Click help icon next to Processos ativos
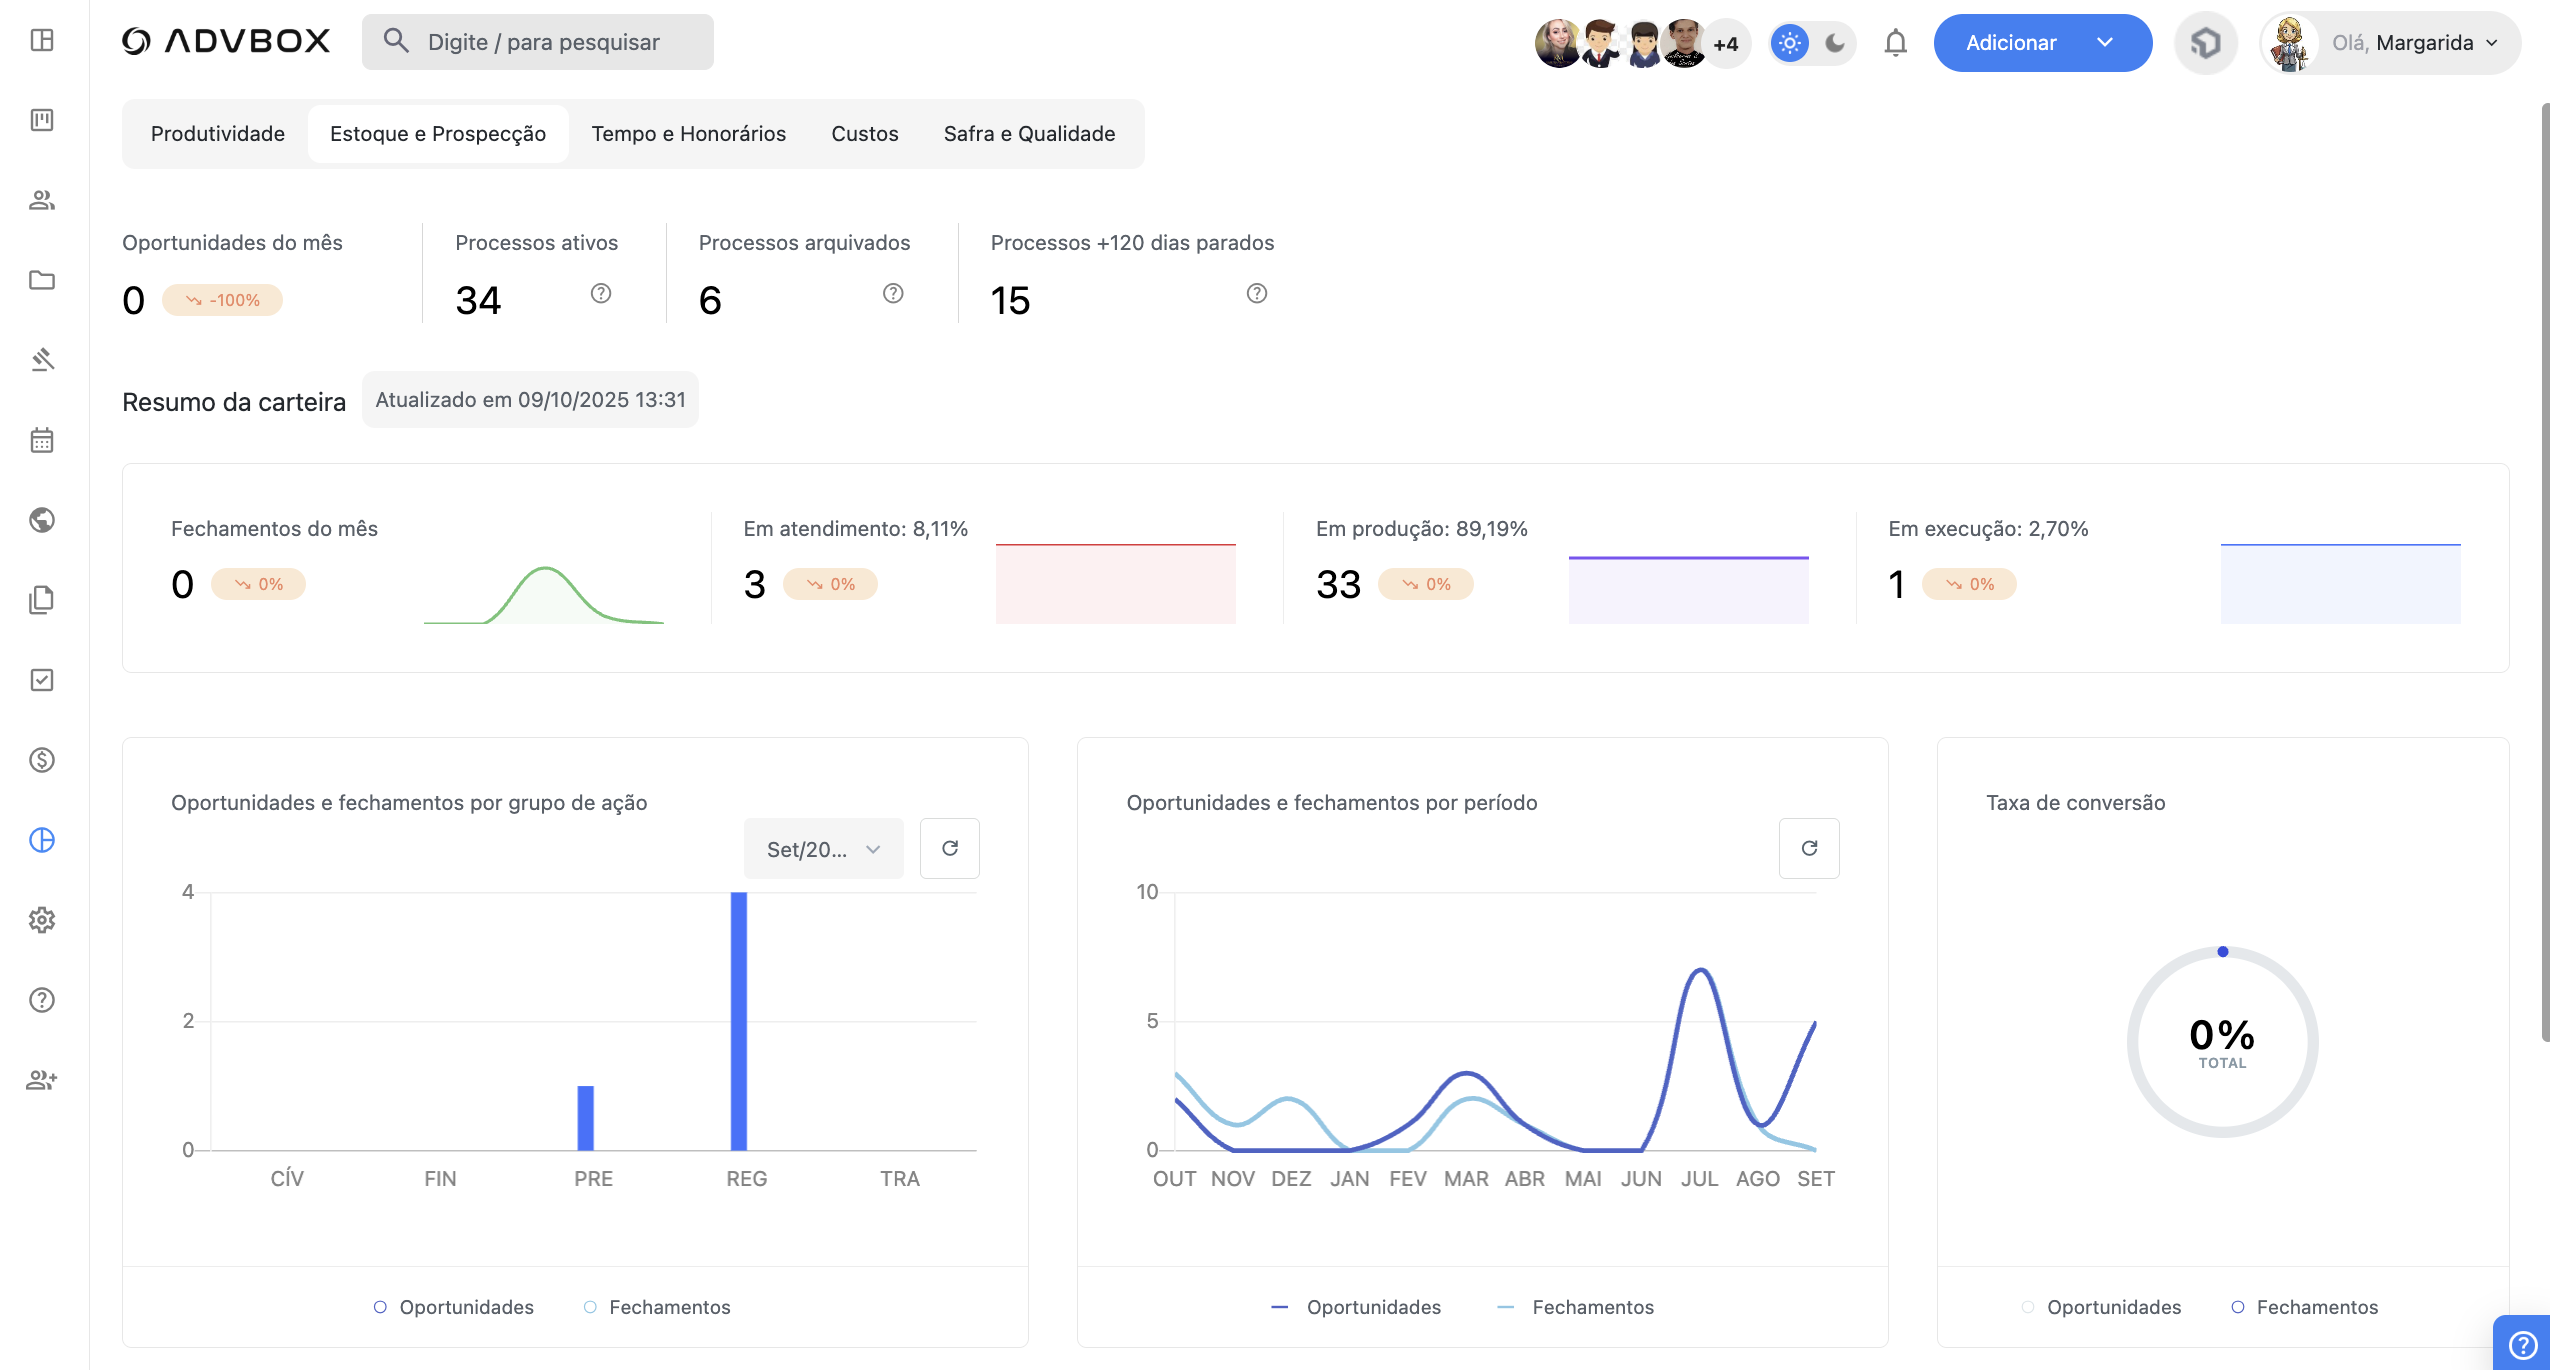Screen dimensions: 2550x1370 (x=601, y=293)
